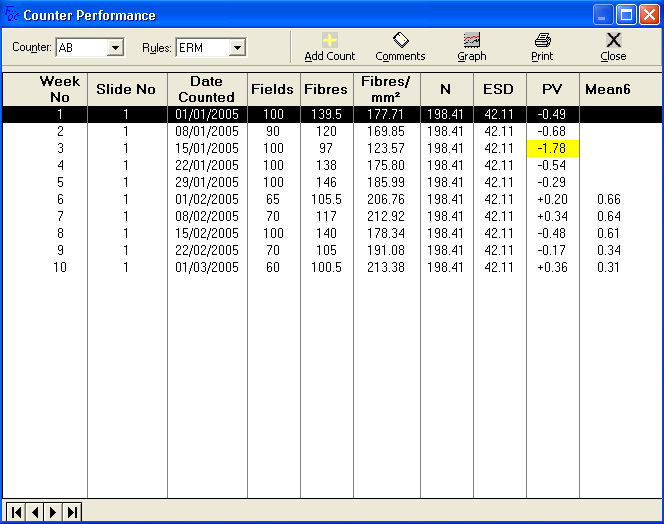Select the date 15/02/2005 cell
This screenshot has width=664, height=524.
click(x=207, y=233)
